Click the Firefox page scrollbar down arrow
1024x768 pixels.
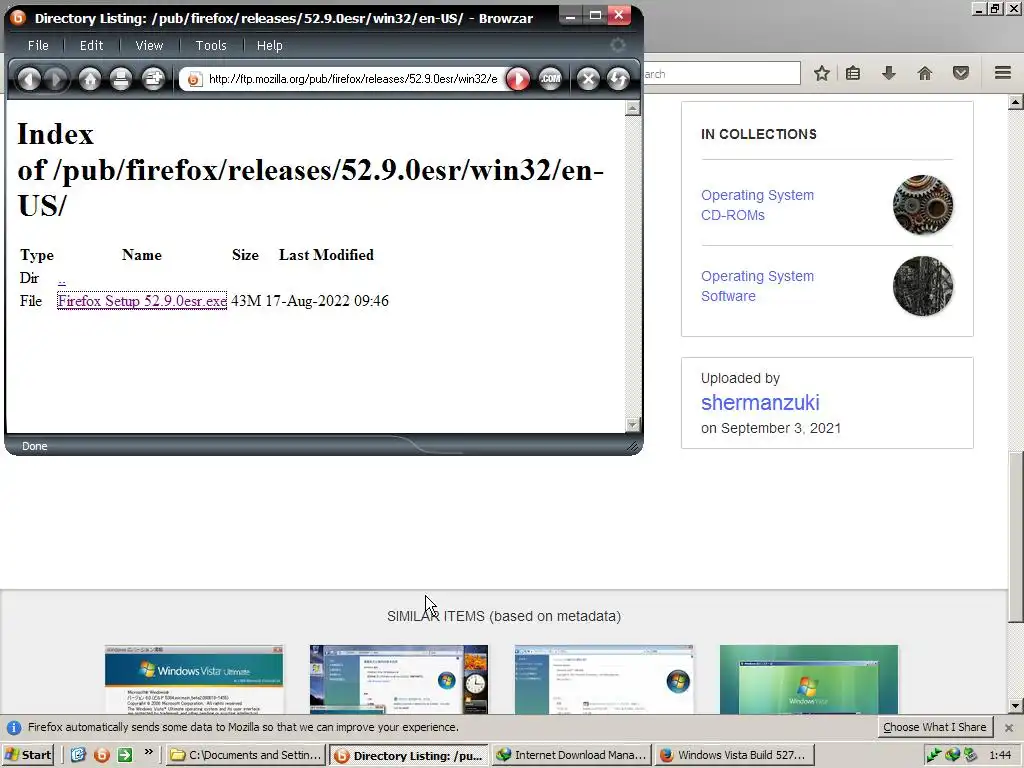click(1016, 705)
